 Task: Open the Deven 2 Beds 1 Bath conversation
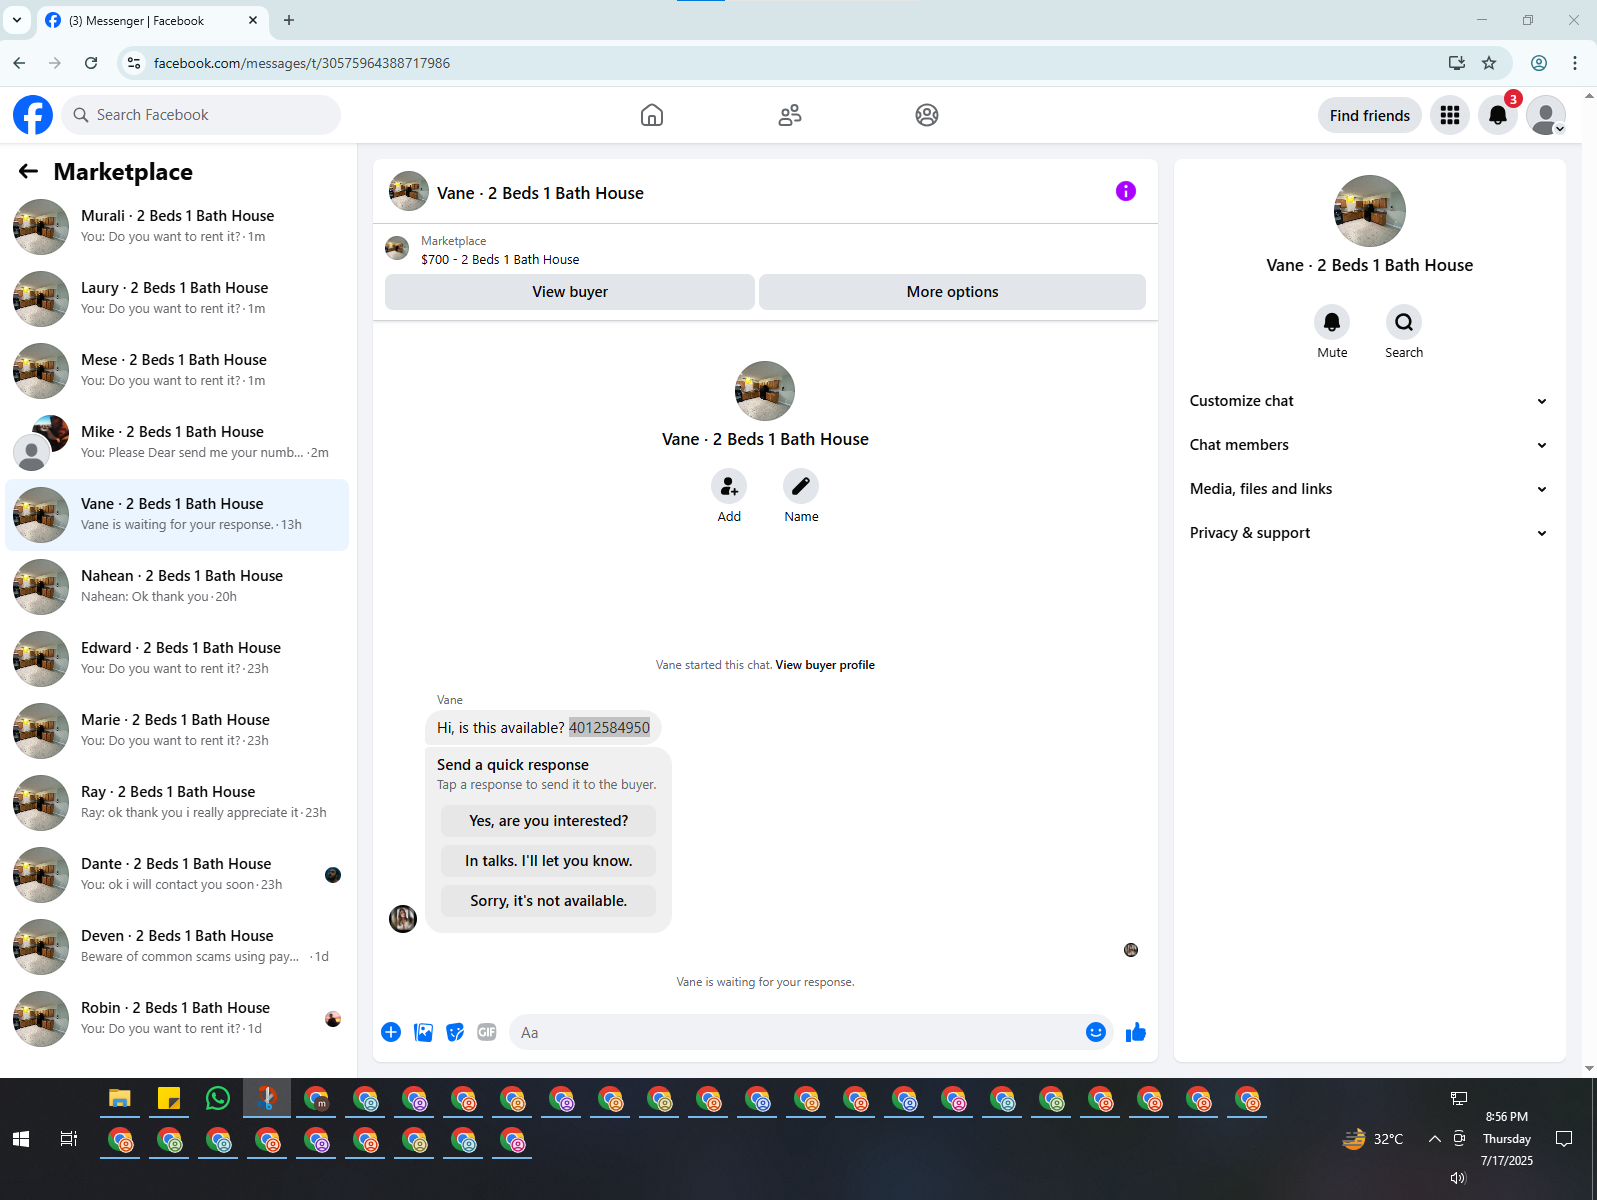click(177, 947)
